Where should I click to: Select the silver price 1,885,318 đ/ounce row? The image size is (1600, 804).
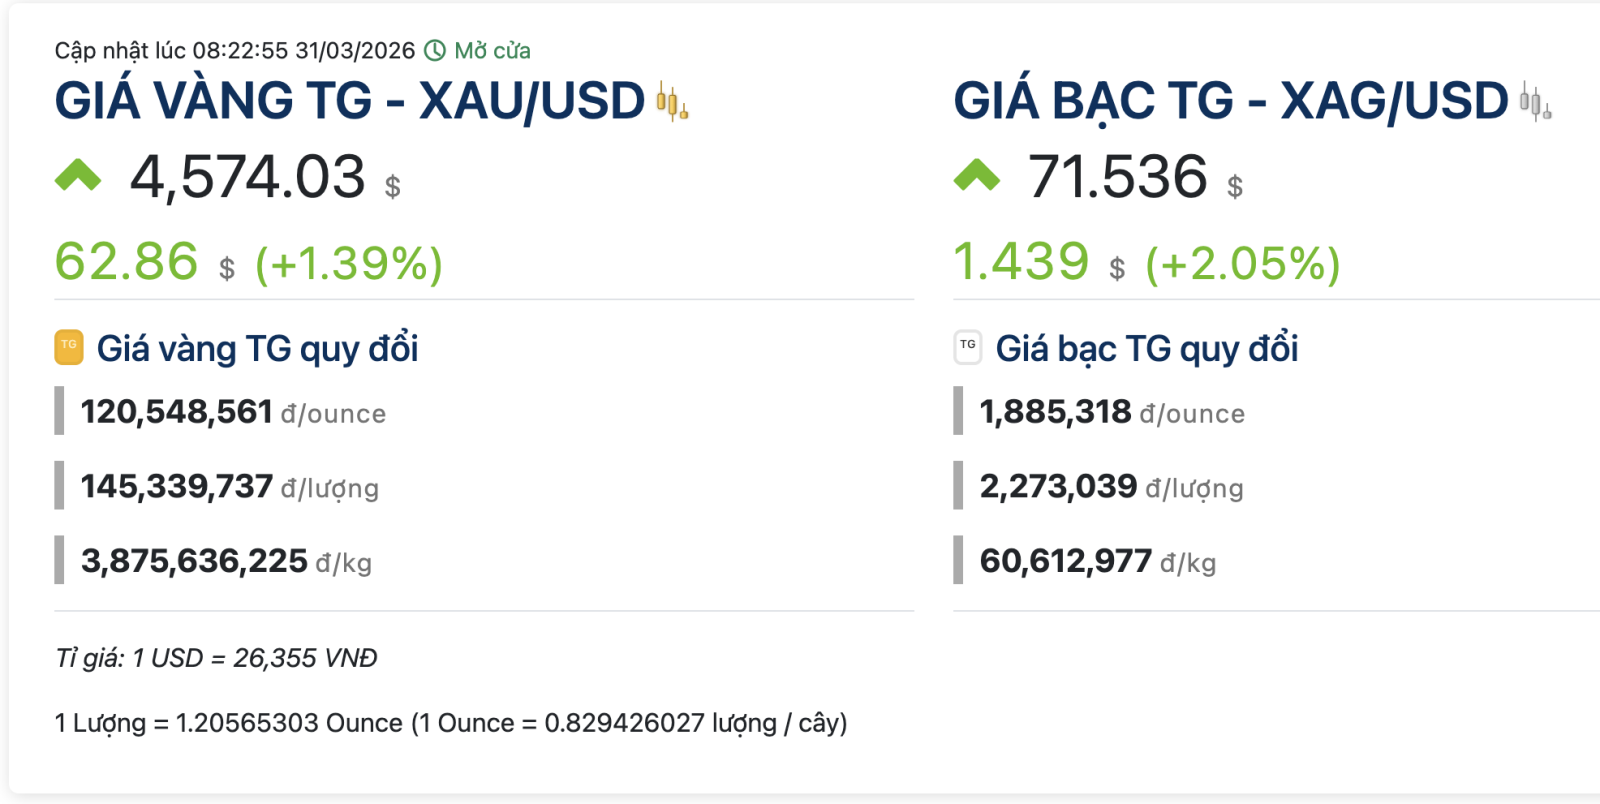[1112, 412]
